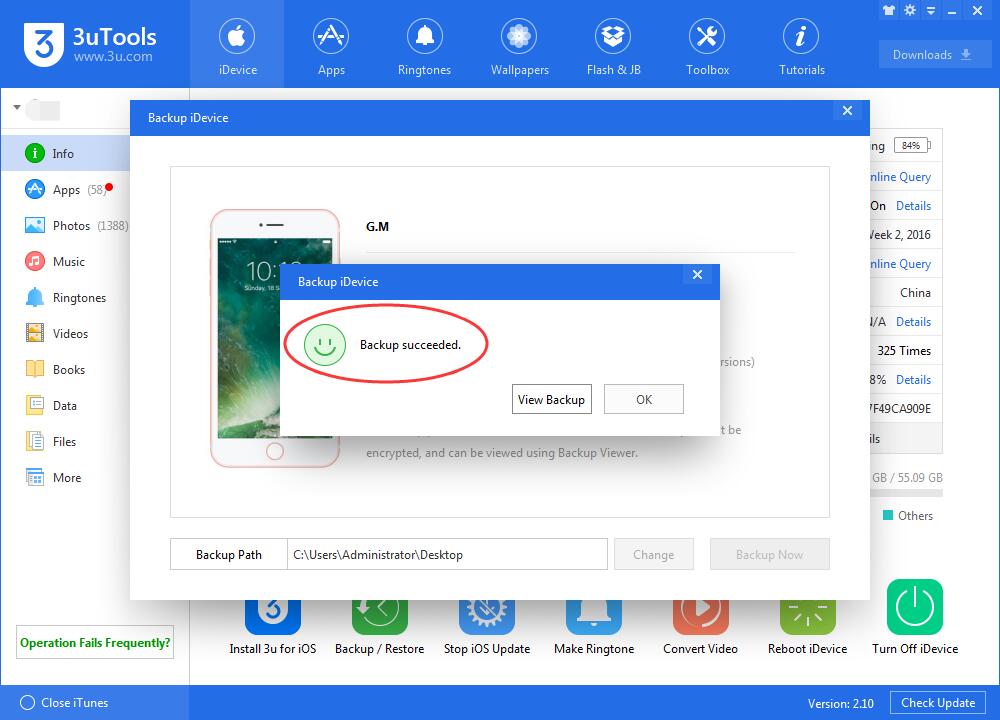
Task: Click the Check Update button
Action: (938, 703)
